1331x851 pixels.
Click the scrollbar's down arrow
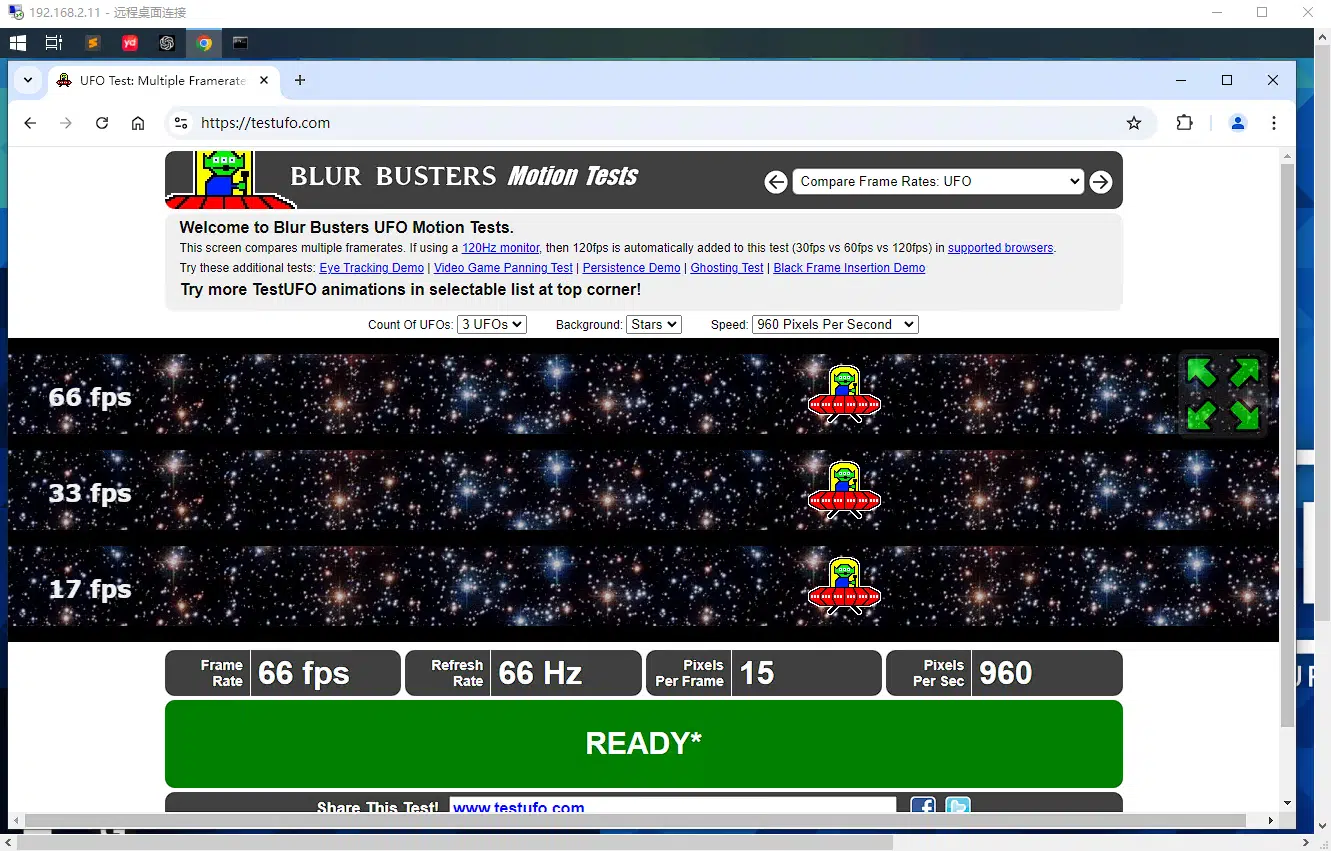pyautogui.click(x=1288, y=803)
